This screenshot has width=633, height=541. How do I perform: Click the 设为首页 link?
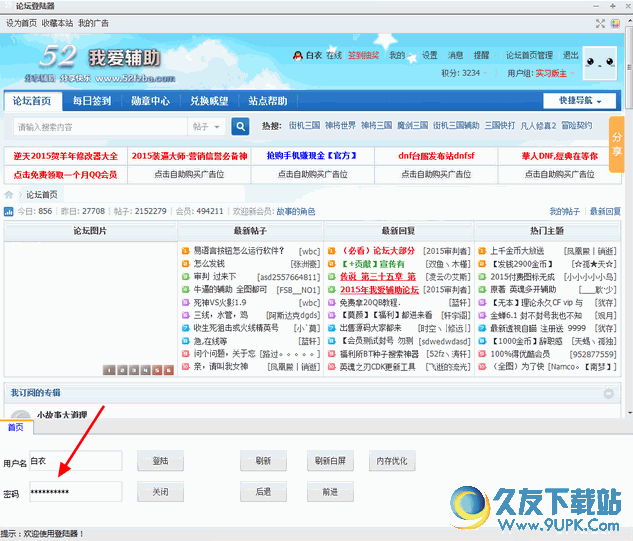click(x=21, y=23)
